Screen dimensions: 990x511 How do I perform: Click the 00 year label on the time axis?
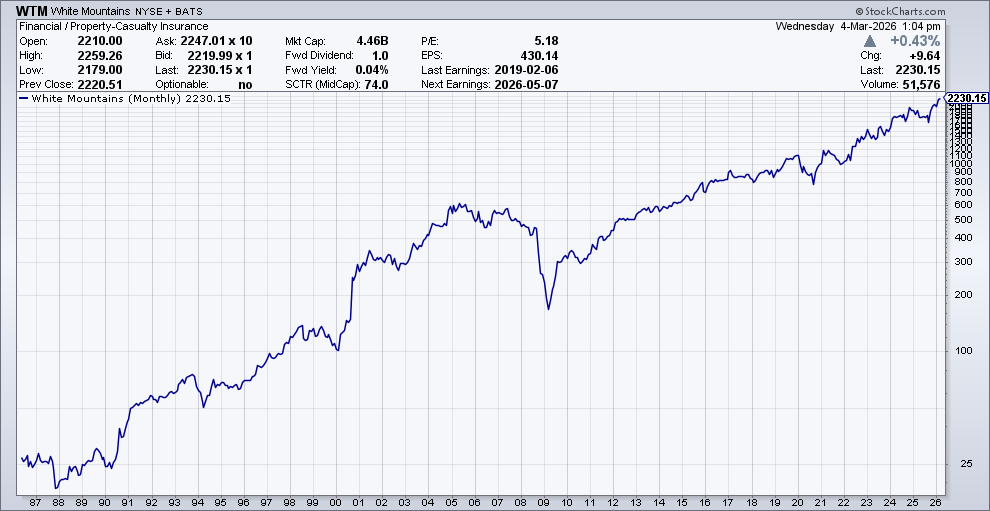click(336, 503)
